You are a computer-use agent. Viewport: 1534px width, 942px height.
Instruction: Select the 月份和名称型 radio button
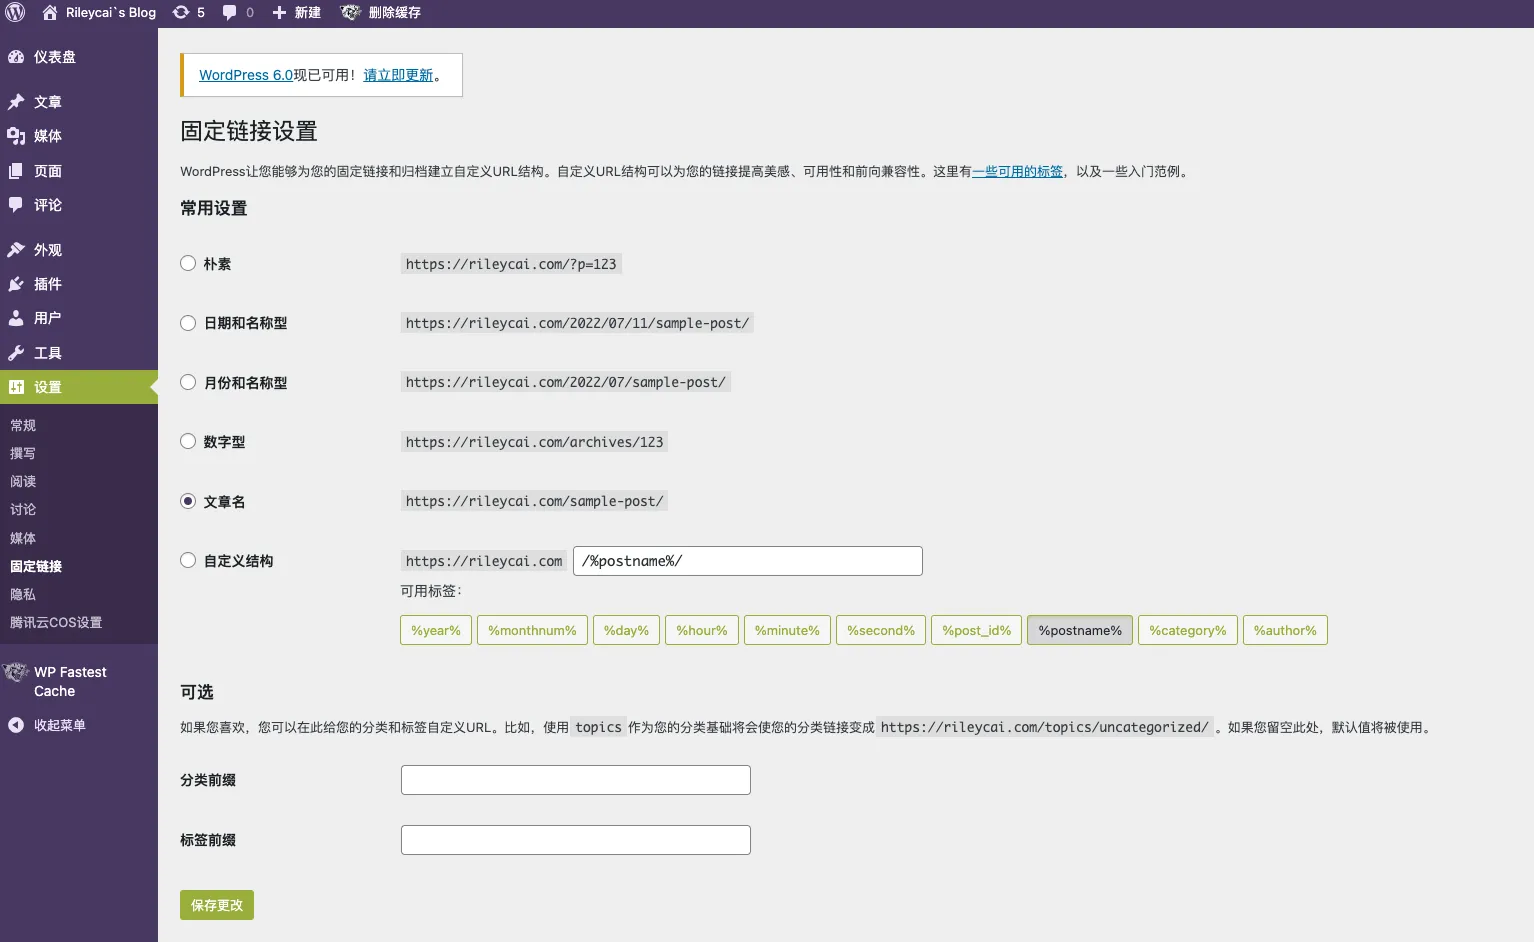click(x=188, y=382)
